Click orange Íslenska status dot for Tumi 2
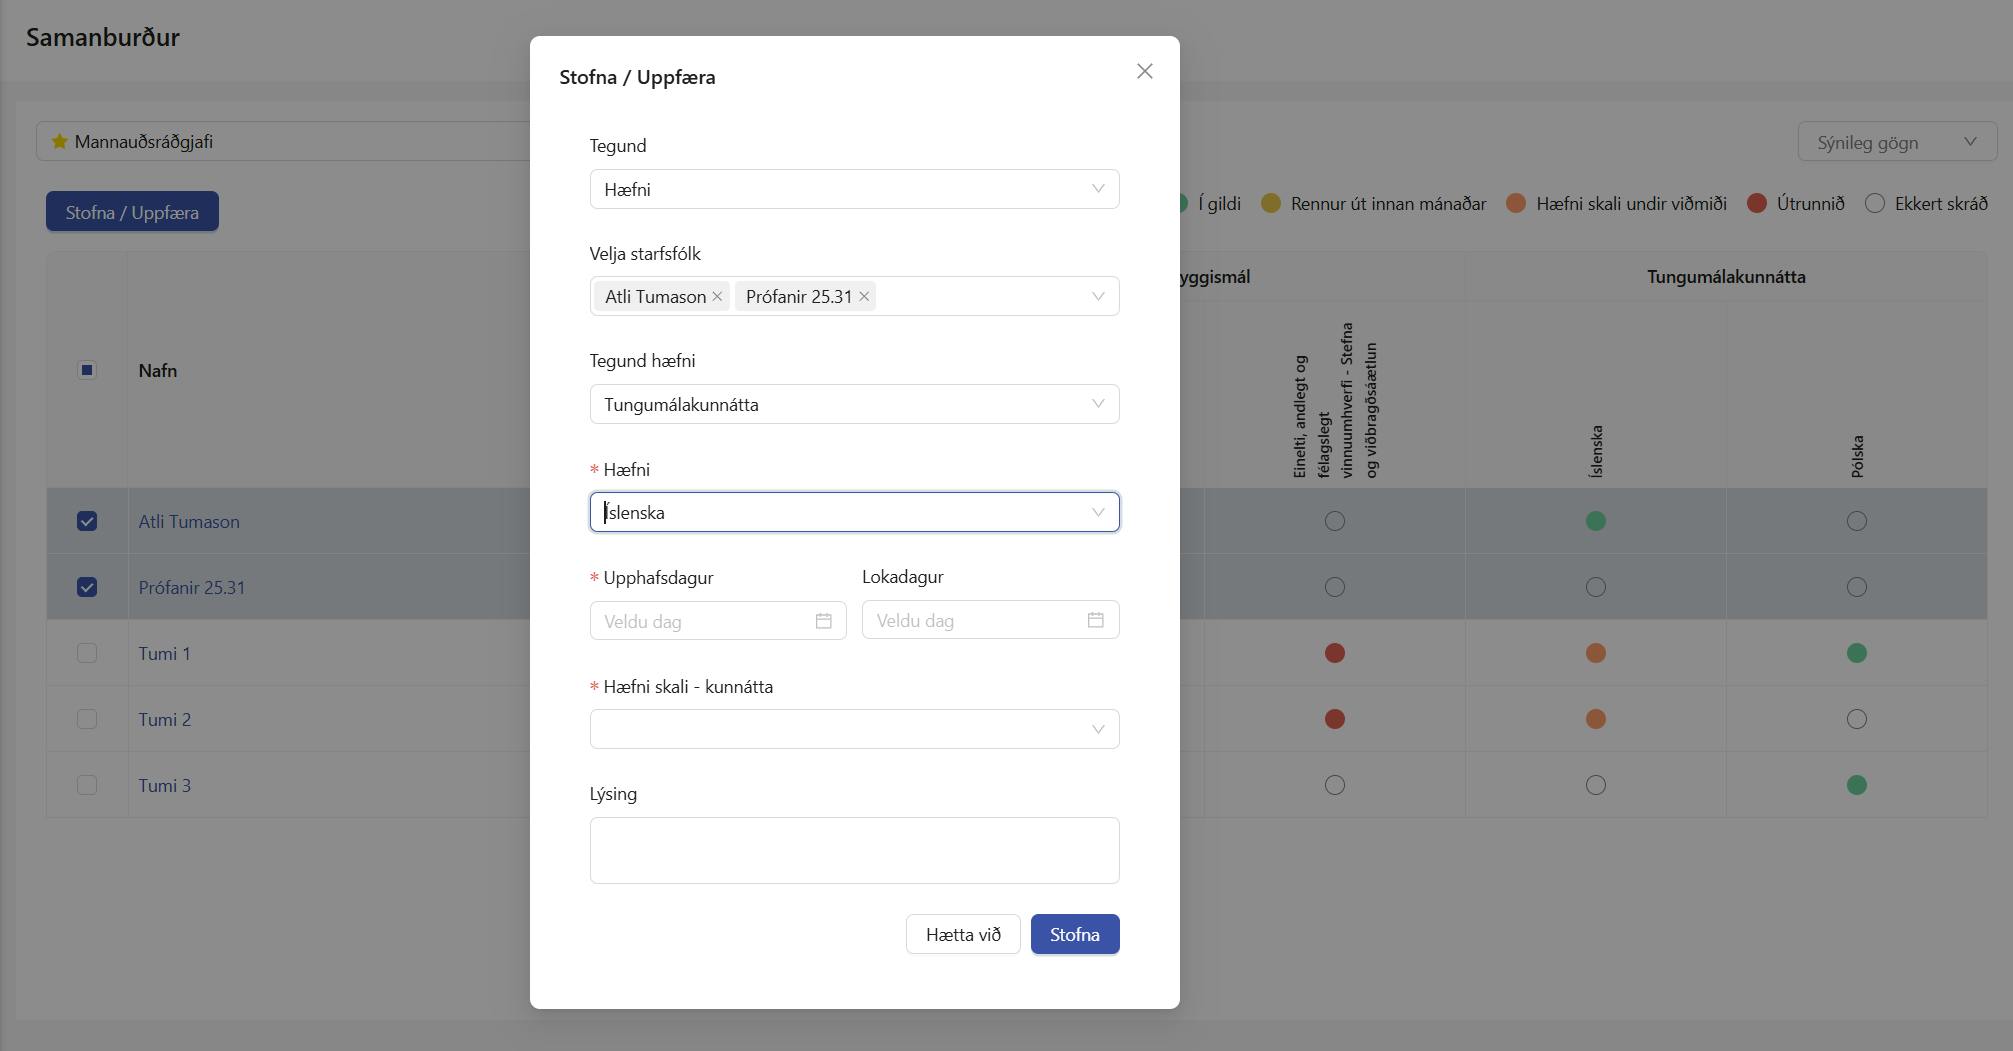The image size is (2013, 1051). tap(1596, 719)
